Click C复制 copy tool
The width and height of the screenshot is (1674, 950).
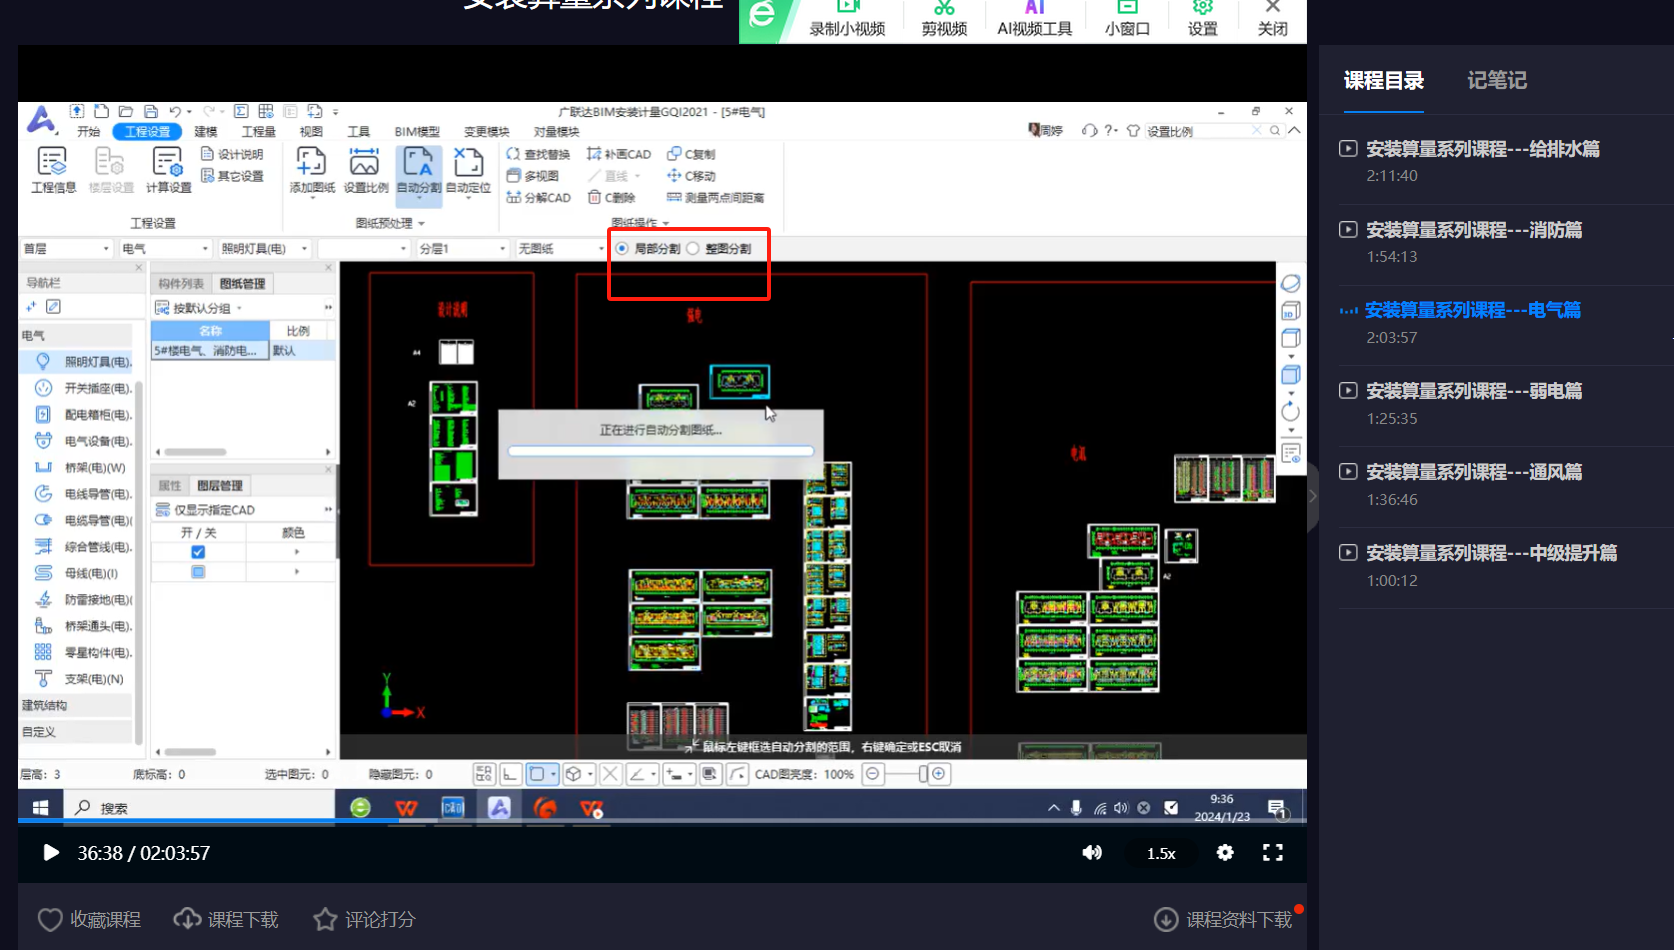pyautogui.click(x=691, y=154)
